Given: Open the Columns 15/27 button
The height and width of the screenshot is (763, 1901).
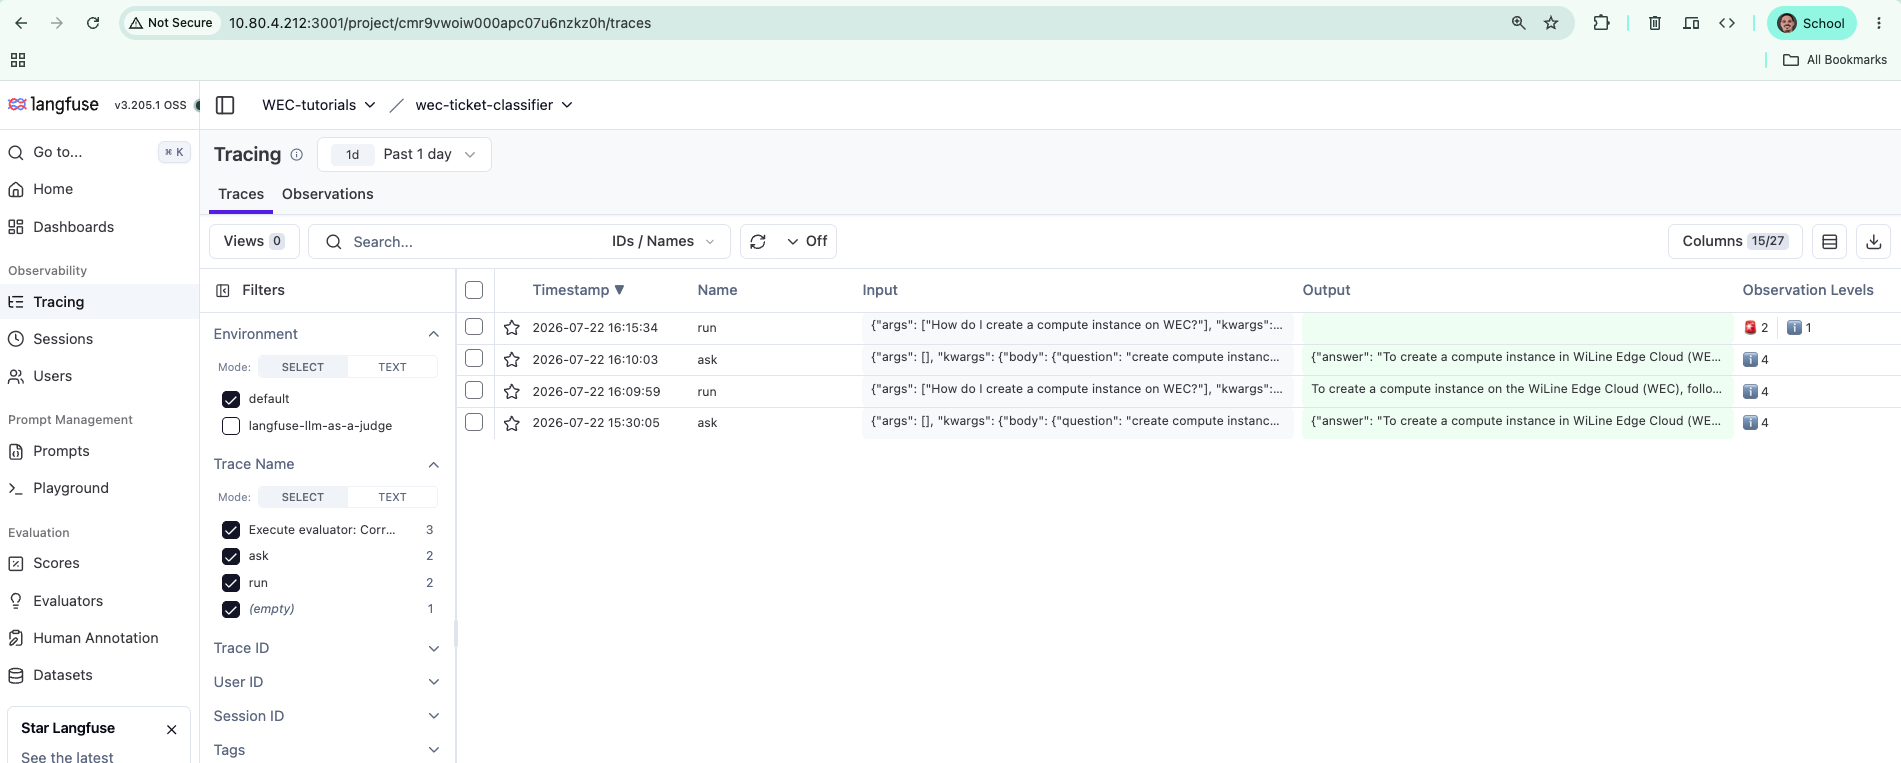Looking at the screenshot, I should [1735, 241].
